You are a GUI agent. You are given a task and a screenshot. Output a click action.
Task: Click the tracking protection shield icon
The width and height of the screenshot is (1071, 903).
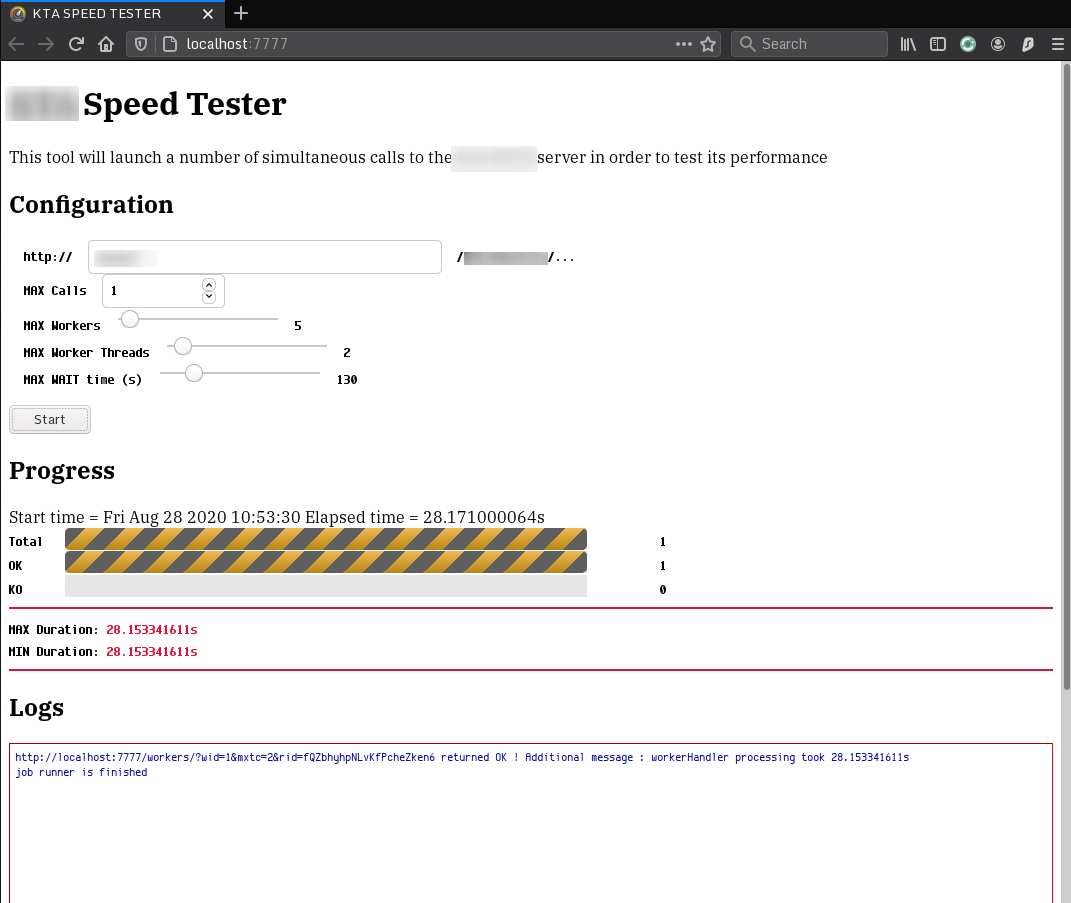[140, 44]
